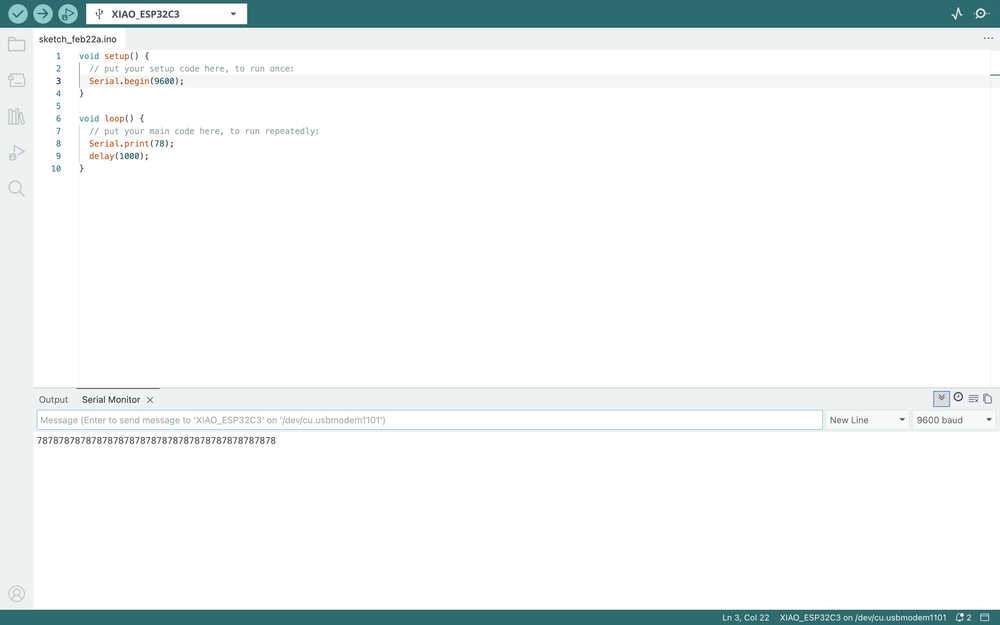Start debugging with the Debug button
1000x625 pixels.
[x=68, y=13]
